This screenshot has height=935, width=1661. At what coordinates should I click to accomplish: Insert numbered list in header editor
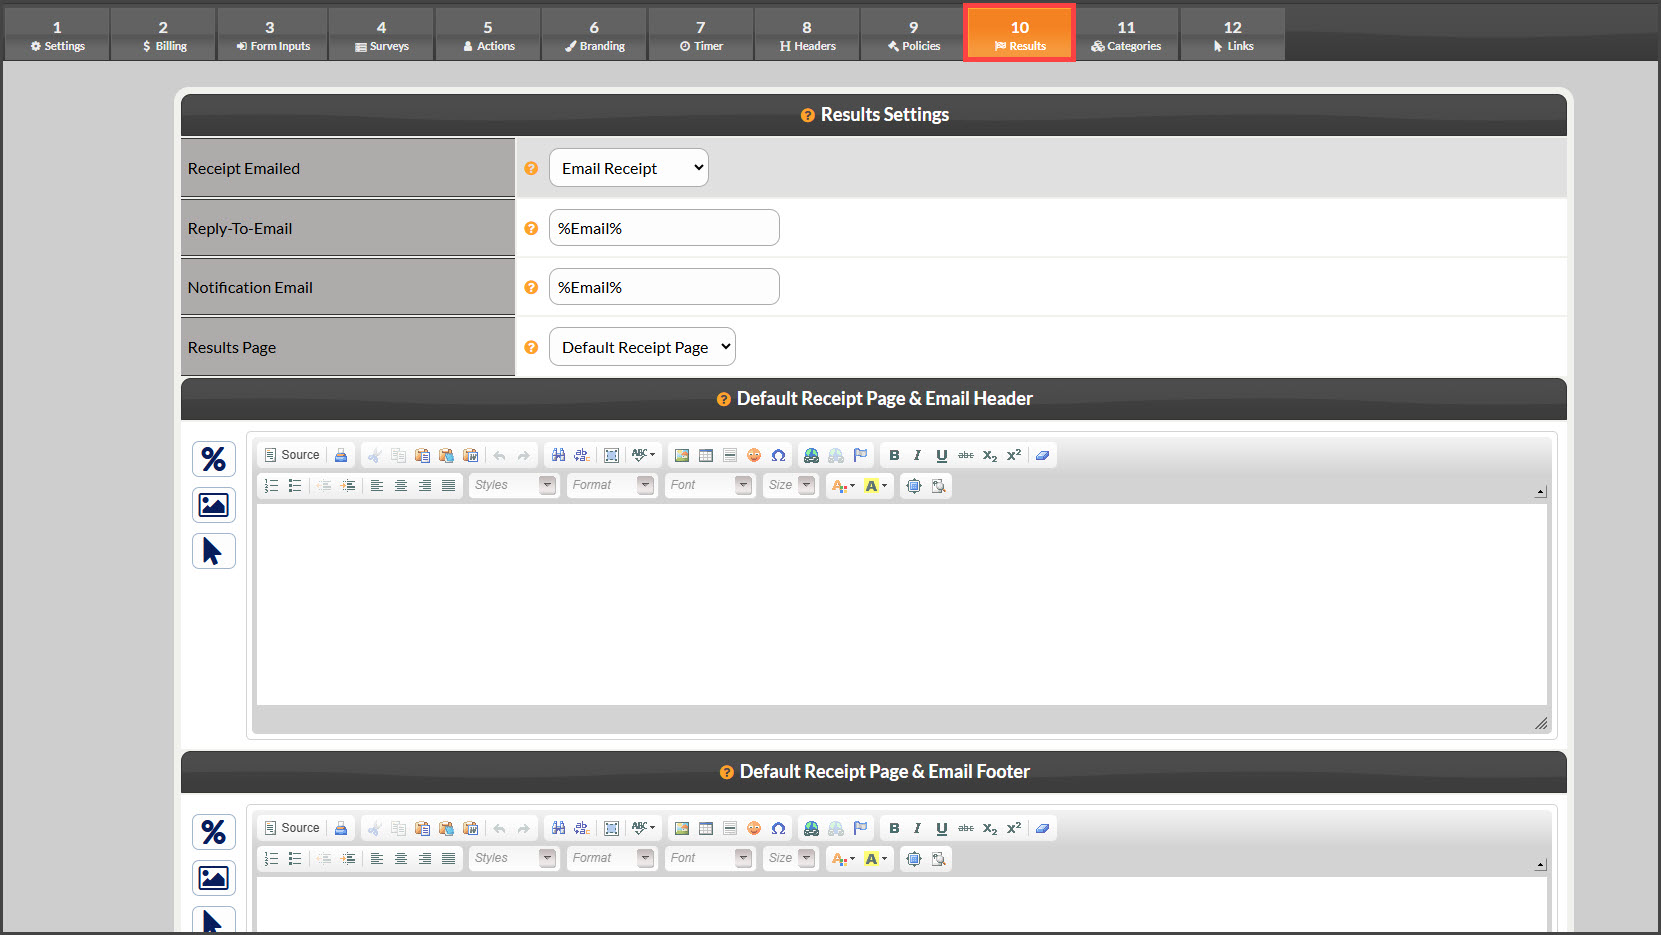pyautogui.click(x=271, y=485)
